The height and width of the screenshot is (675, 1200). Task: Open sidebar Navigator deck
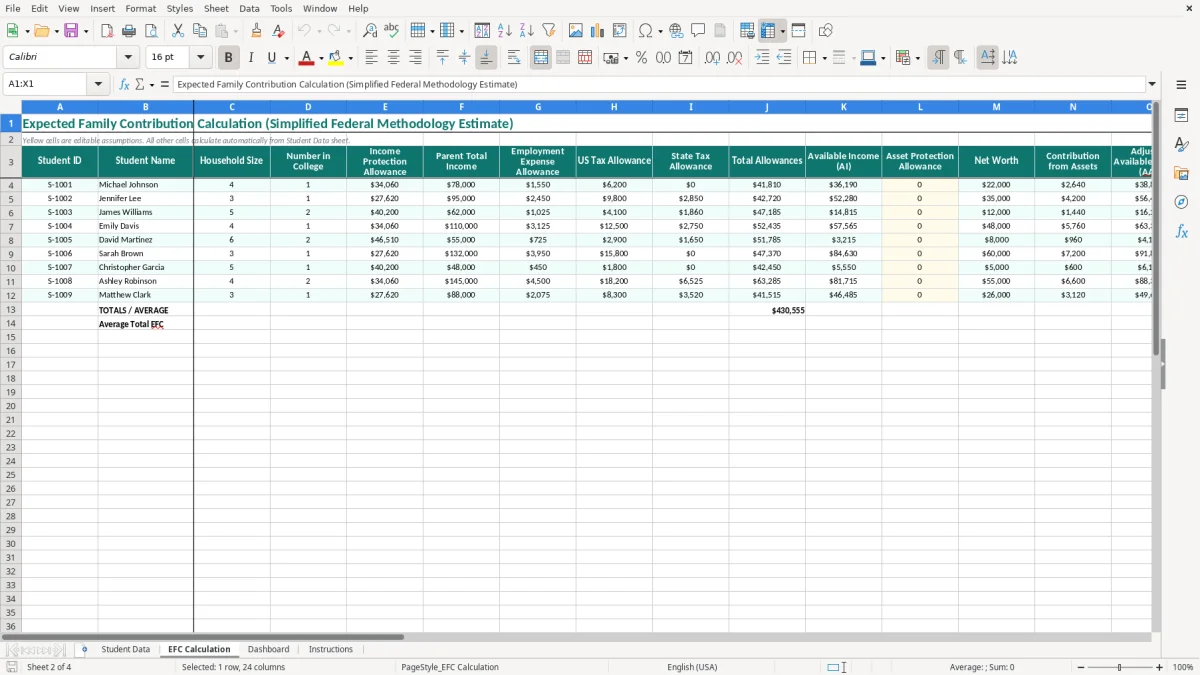point(1181,203)
